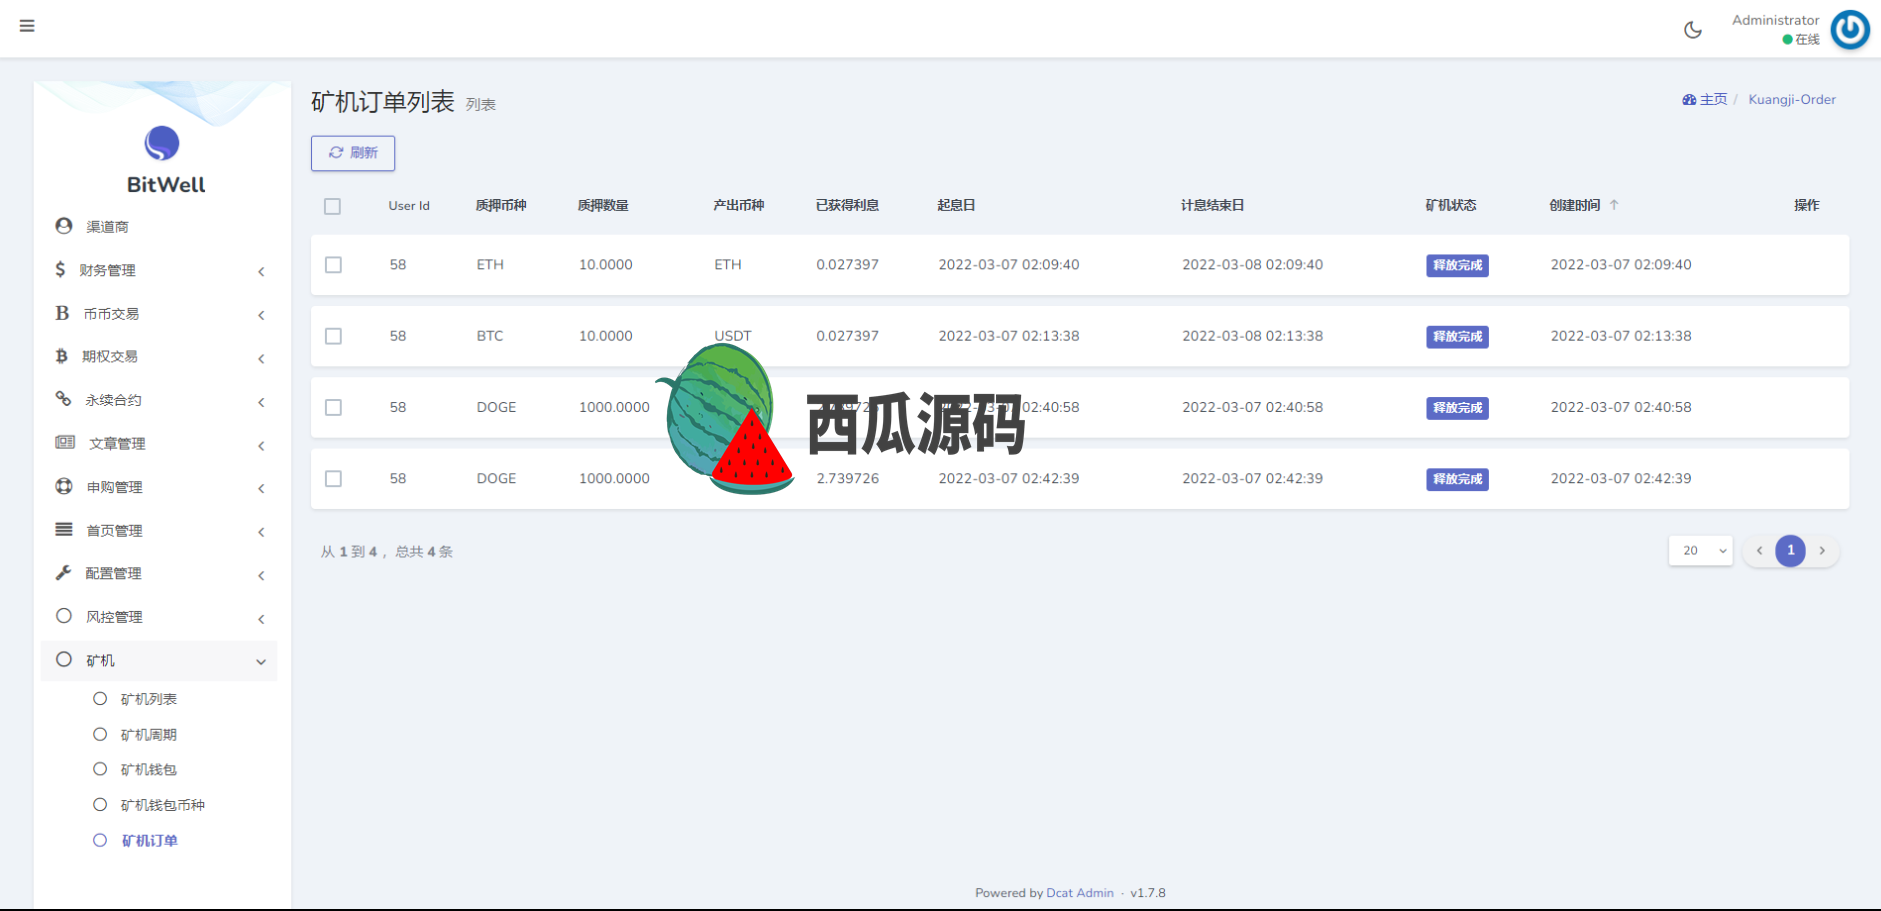
Task: Click end date 2022-03-08 02:13:38
Action: [1252, 336]
